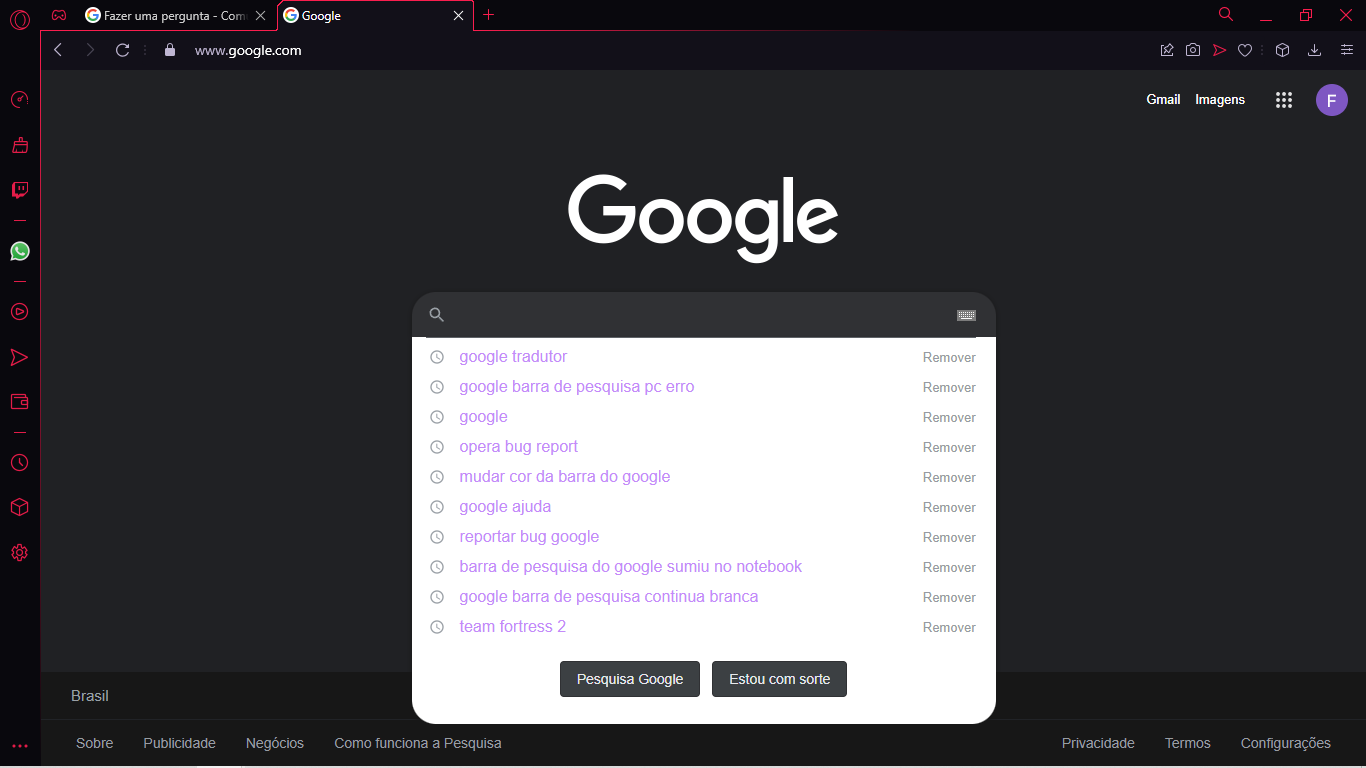This screenshot has height=768, width=1366.
Task: Open History clock in sidebar
Action: click(x=19, y=463)
